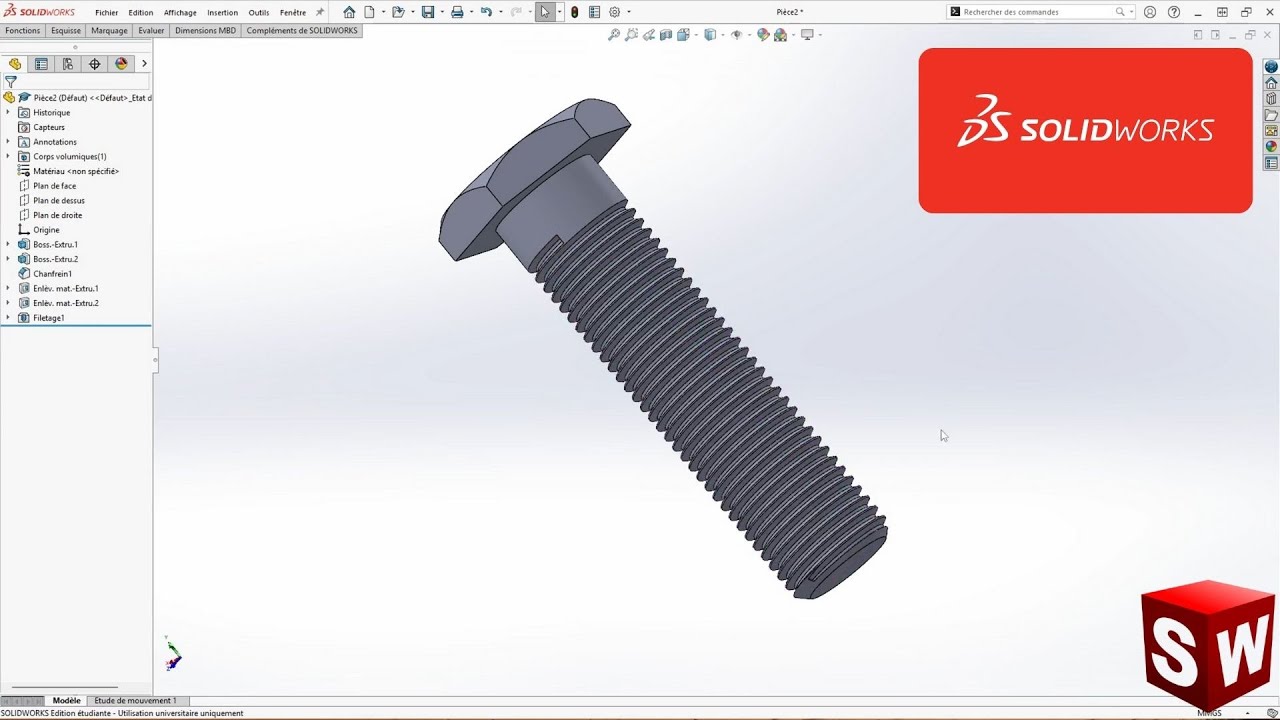This screenshot has width=1280, height=720.
Task: Select Plan de face in tree
Action: (x=54, y=186)
